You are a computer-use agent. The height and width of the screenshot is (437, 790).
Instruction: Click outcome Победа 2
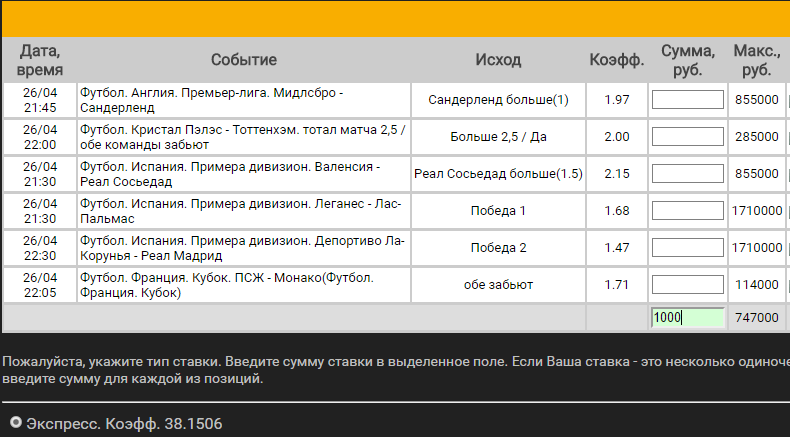point(498,247)
